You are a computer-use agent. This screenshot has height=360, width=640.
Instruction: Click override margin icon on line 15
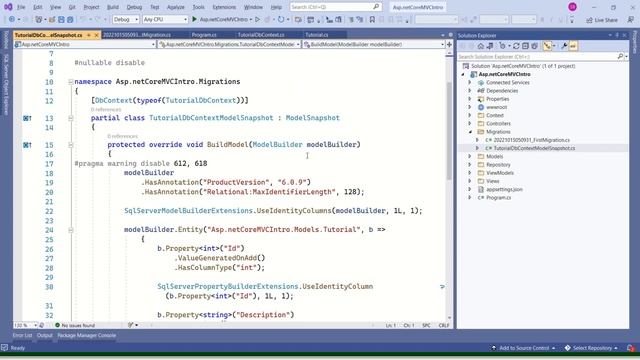click(27, 145)
